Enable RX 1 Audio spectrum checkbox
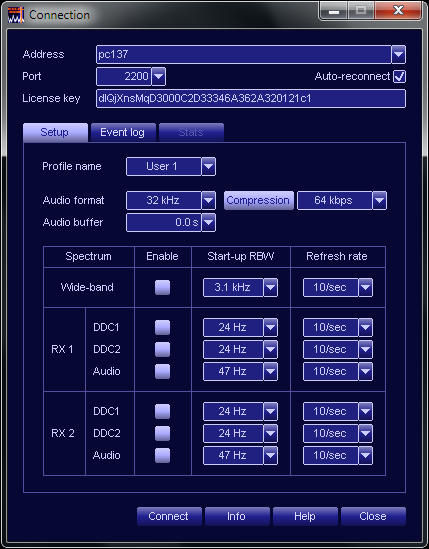This screenshot has width=429, height=549. 162,371
